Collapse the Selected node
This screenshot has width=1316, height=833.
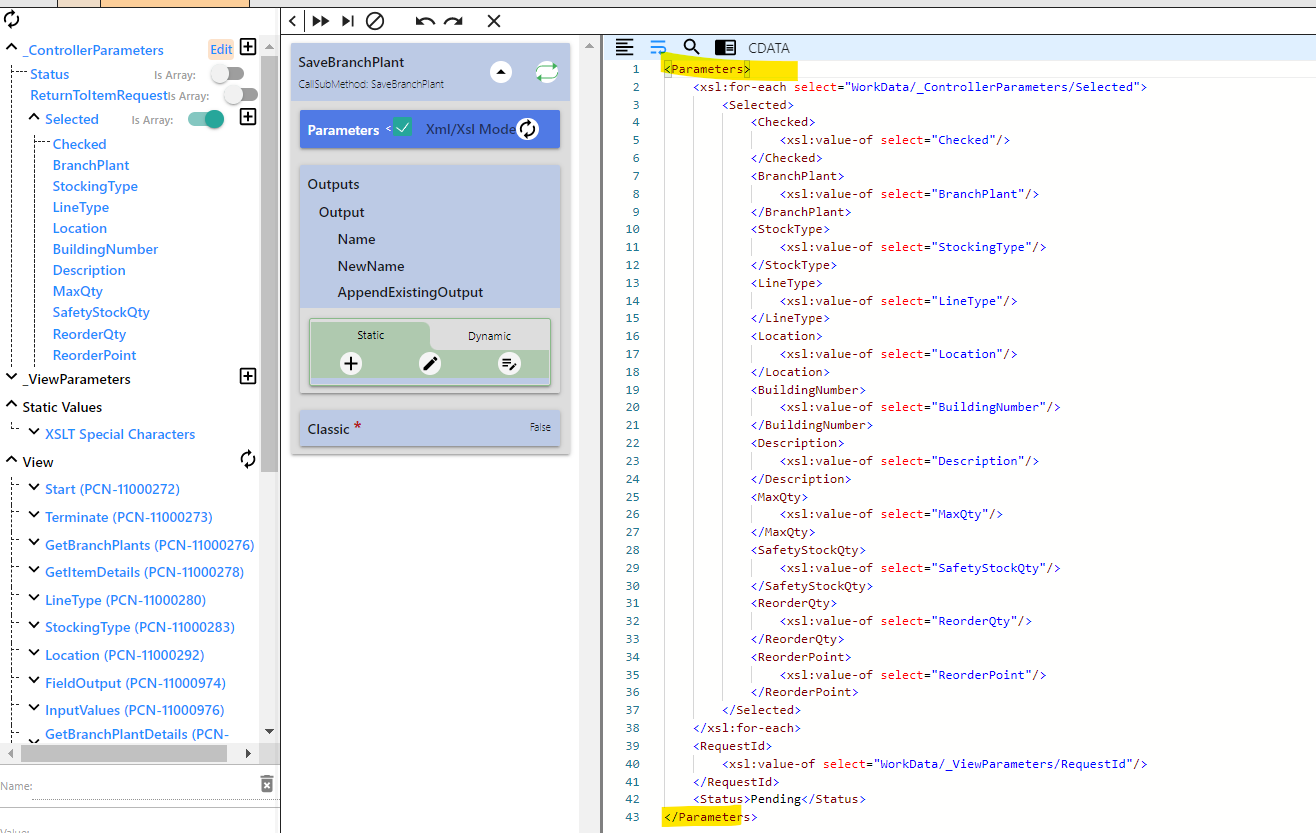coord(35,117)
